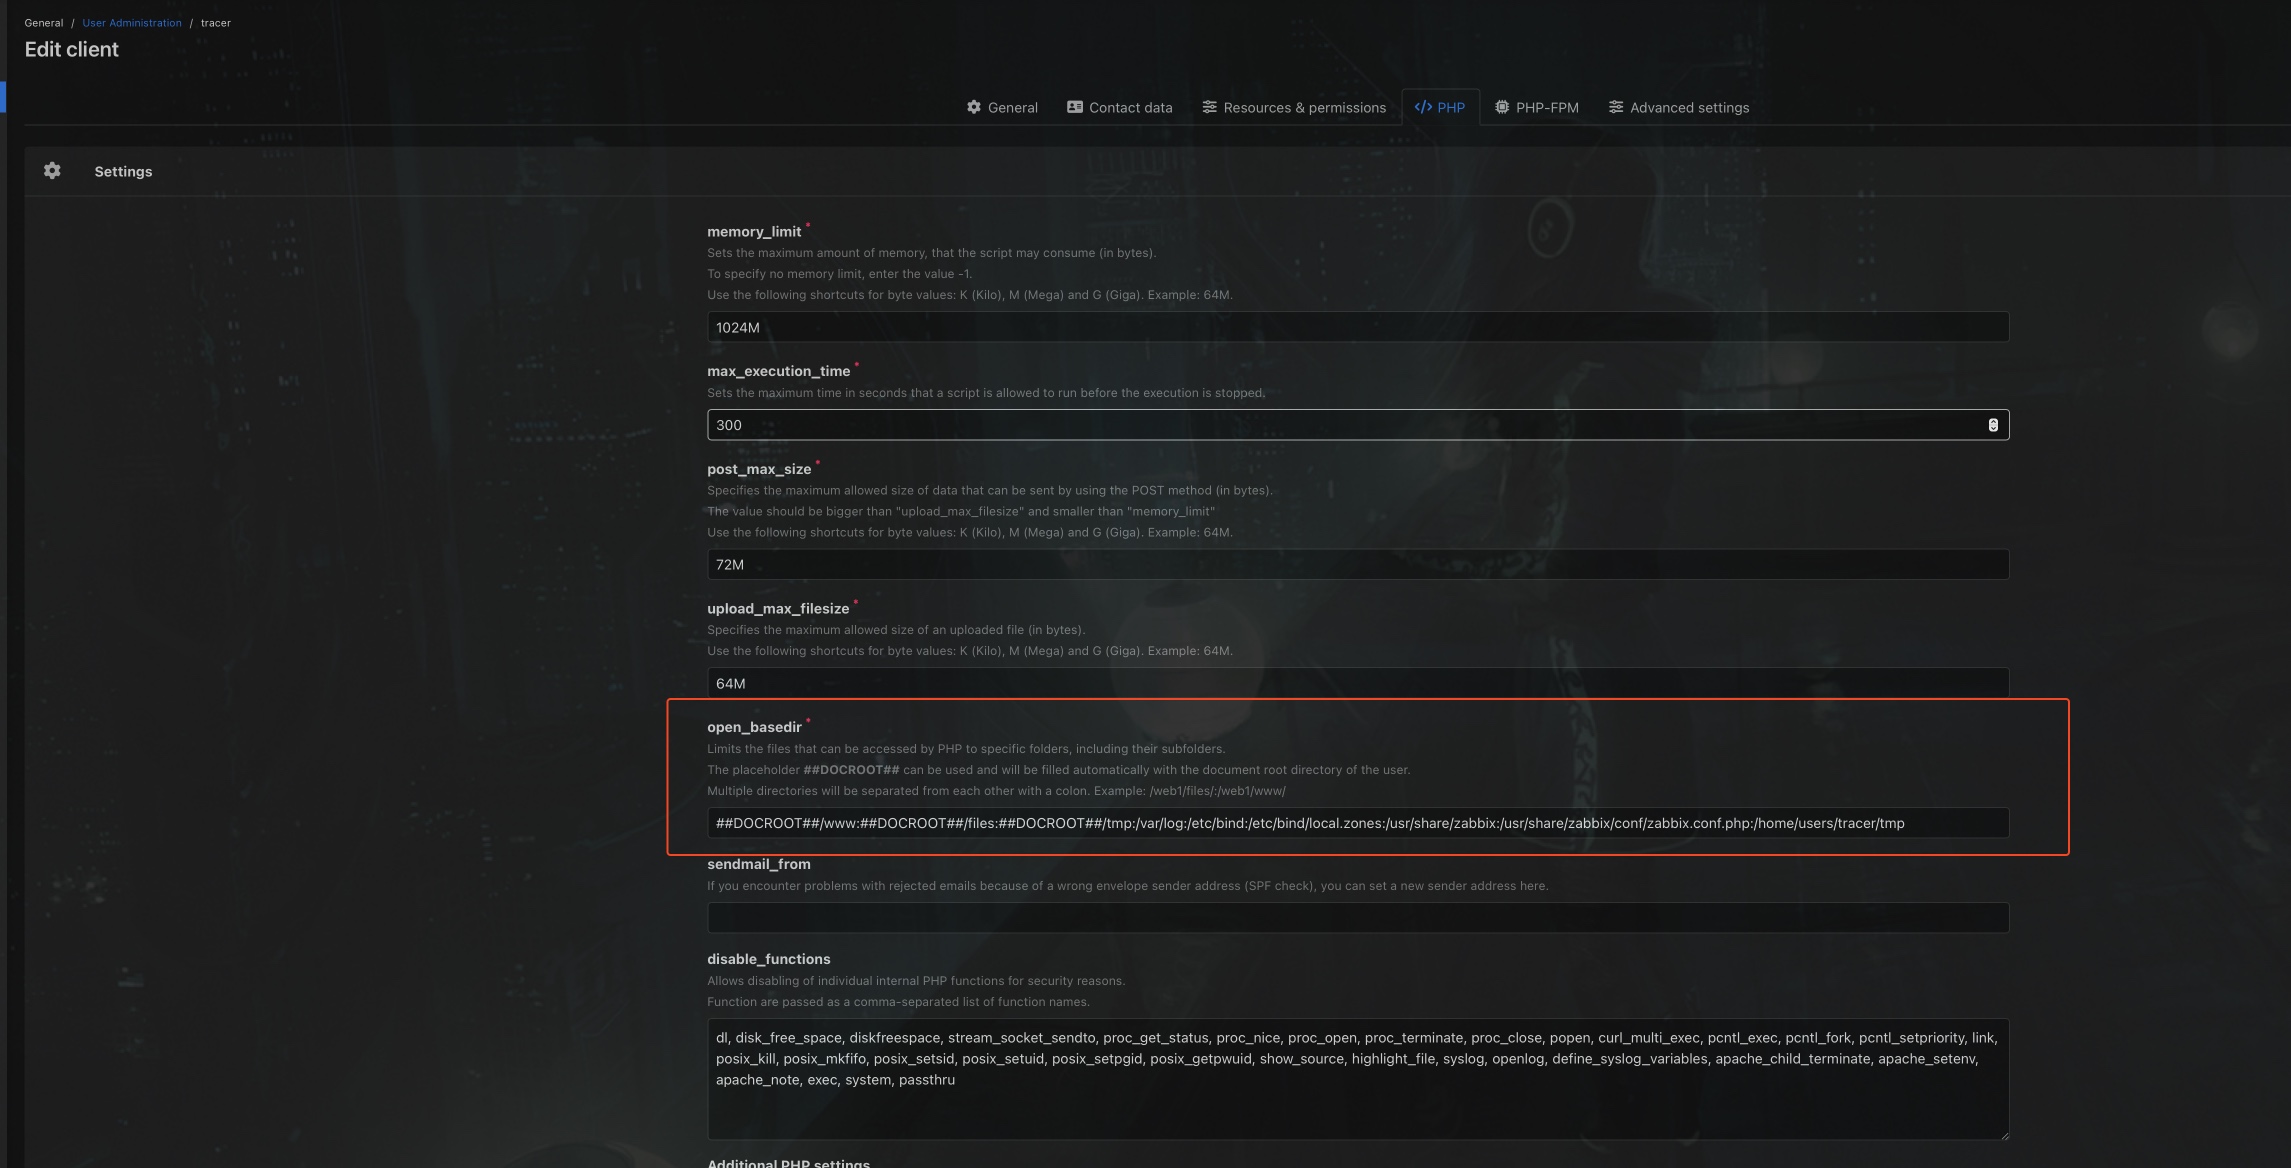
Task: Focus the memory_limit field showing 1024M
Action: (1357, 327)
